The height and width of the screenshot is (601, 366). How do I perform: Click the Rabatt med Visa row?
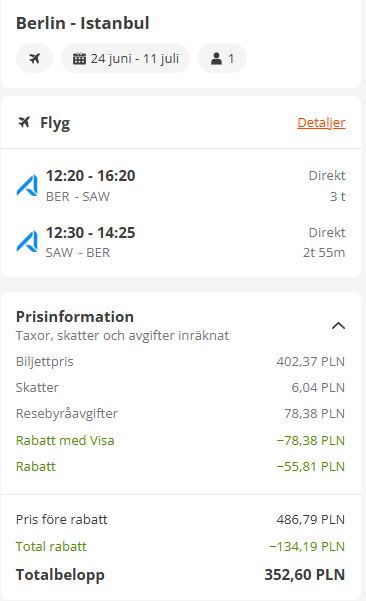pos(181,440)
